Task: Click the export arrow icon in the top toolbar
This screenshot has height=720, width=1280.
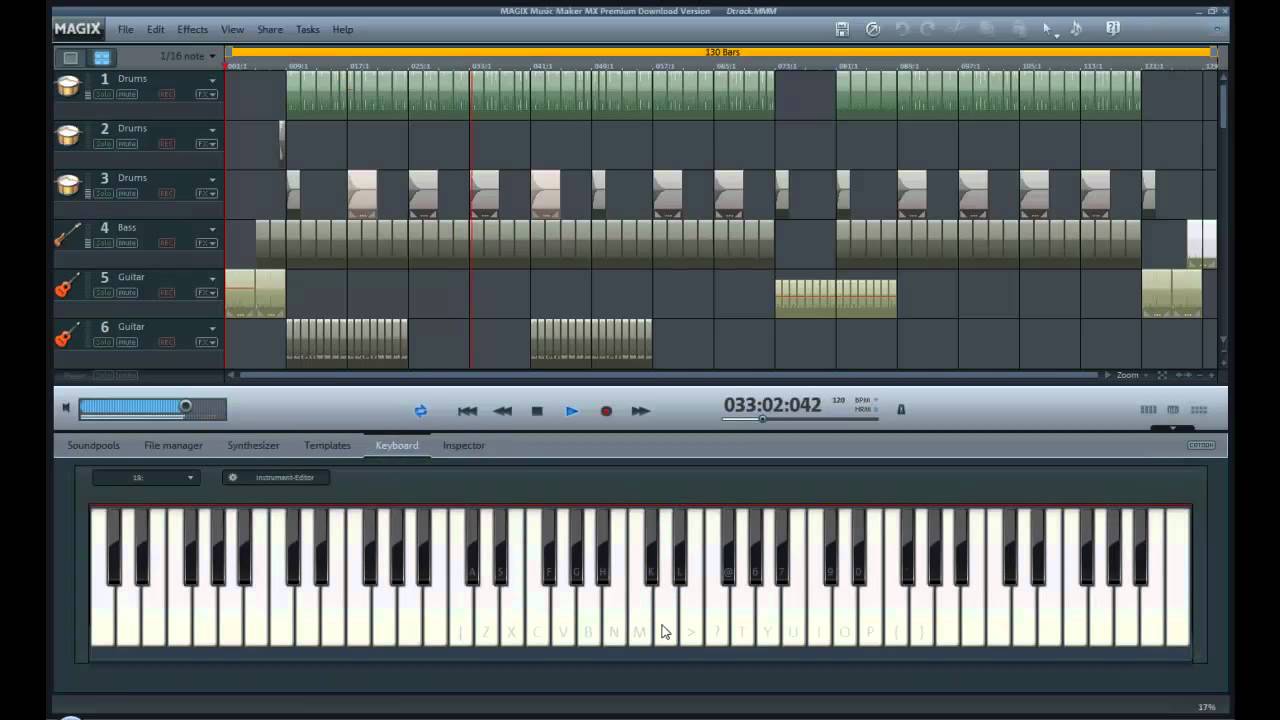Action: (x=873, y=29)
